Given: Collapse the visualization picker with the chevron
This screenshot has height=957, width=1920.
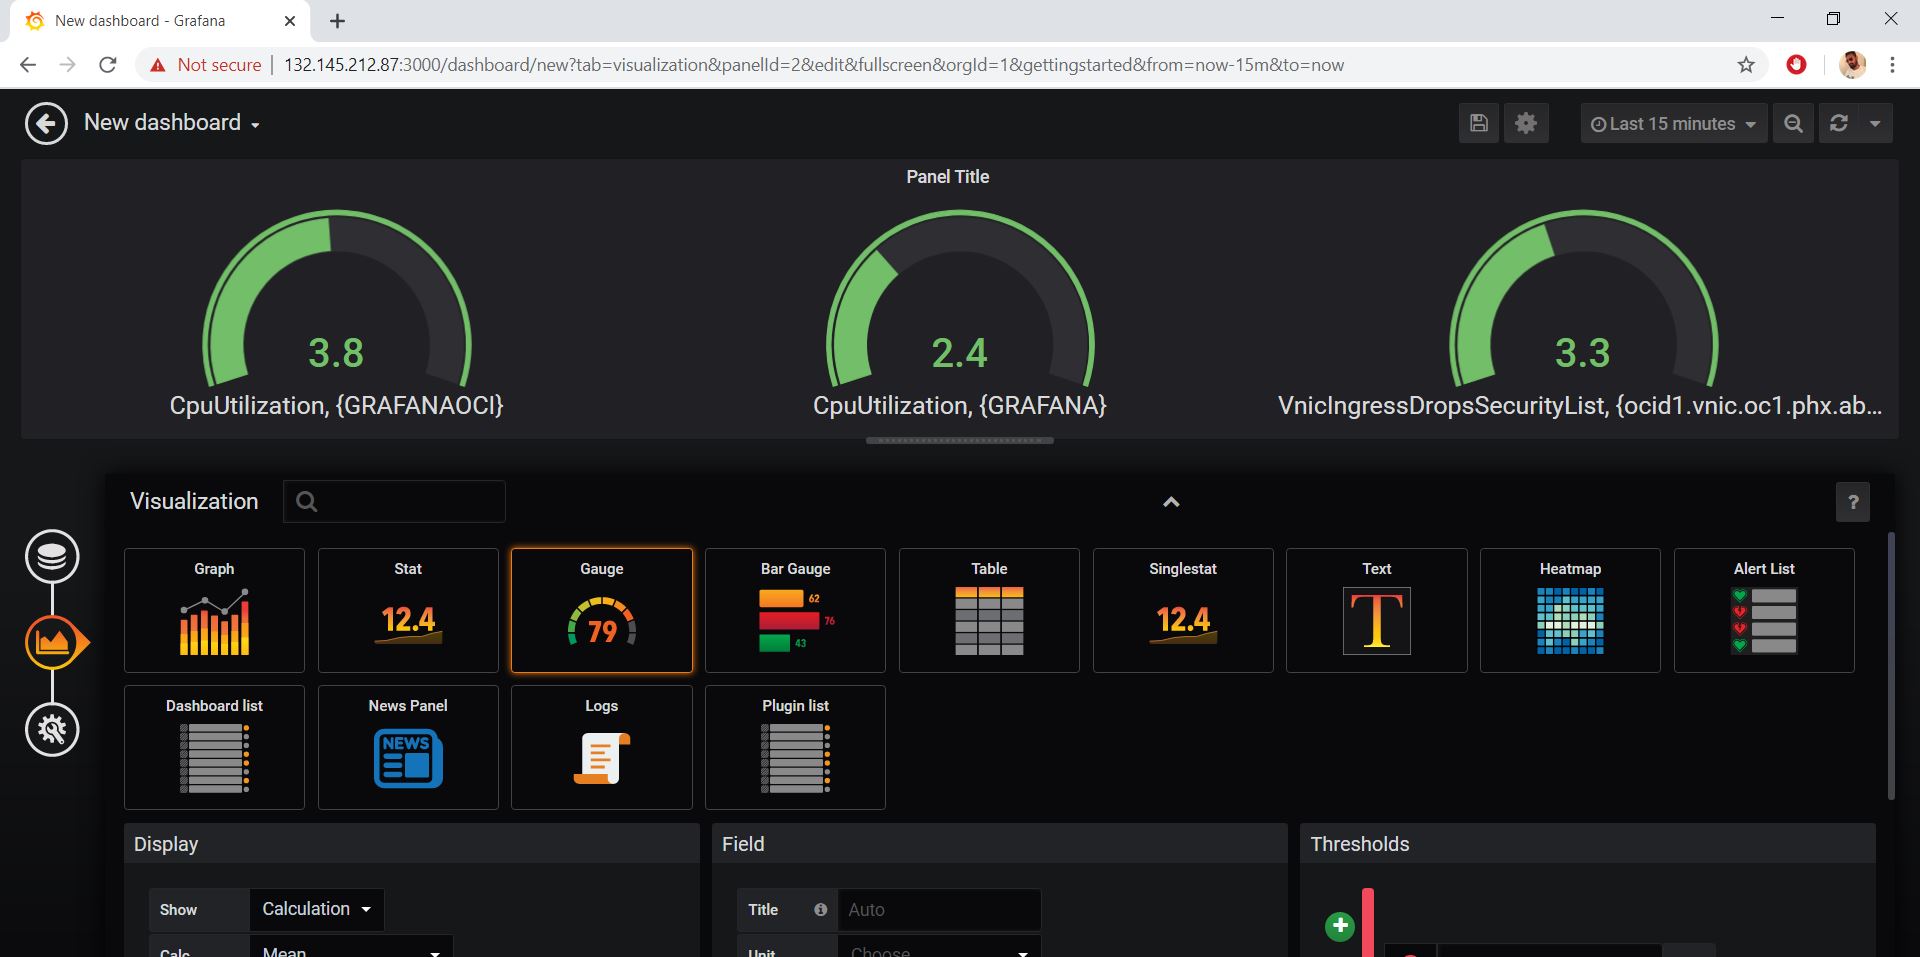Looking at the screenshot, I should click(x=1171, y=502).
